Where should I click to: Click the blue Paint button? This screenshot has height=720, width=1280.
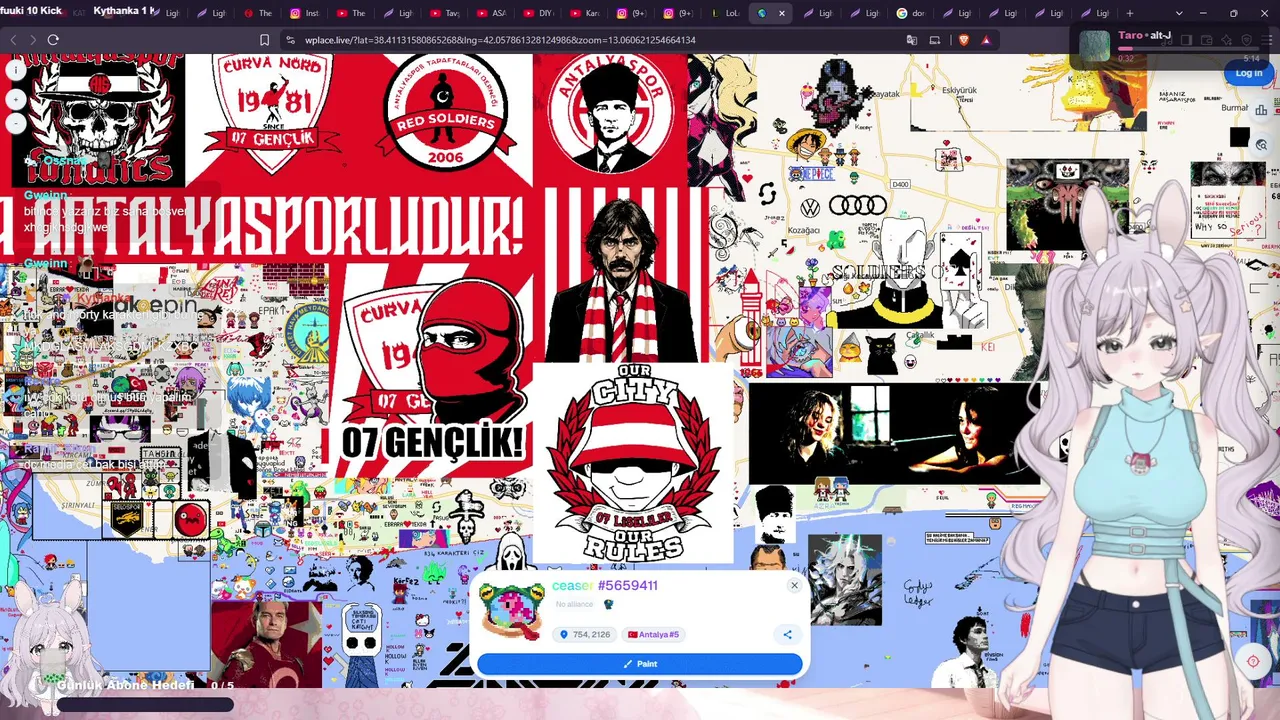click(x=640, y=664)
